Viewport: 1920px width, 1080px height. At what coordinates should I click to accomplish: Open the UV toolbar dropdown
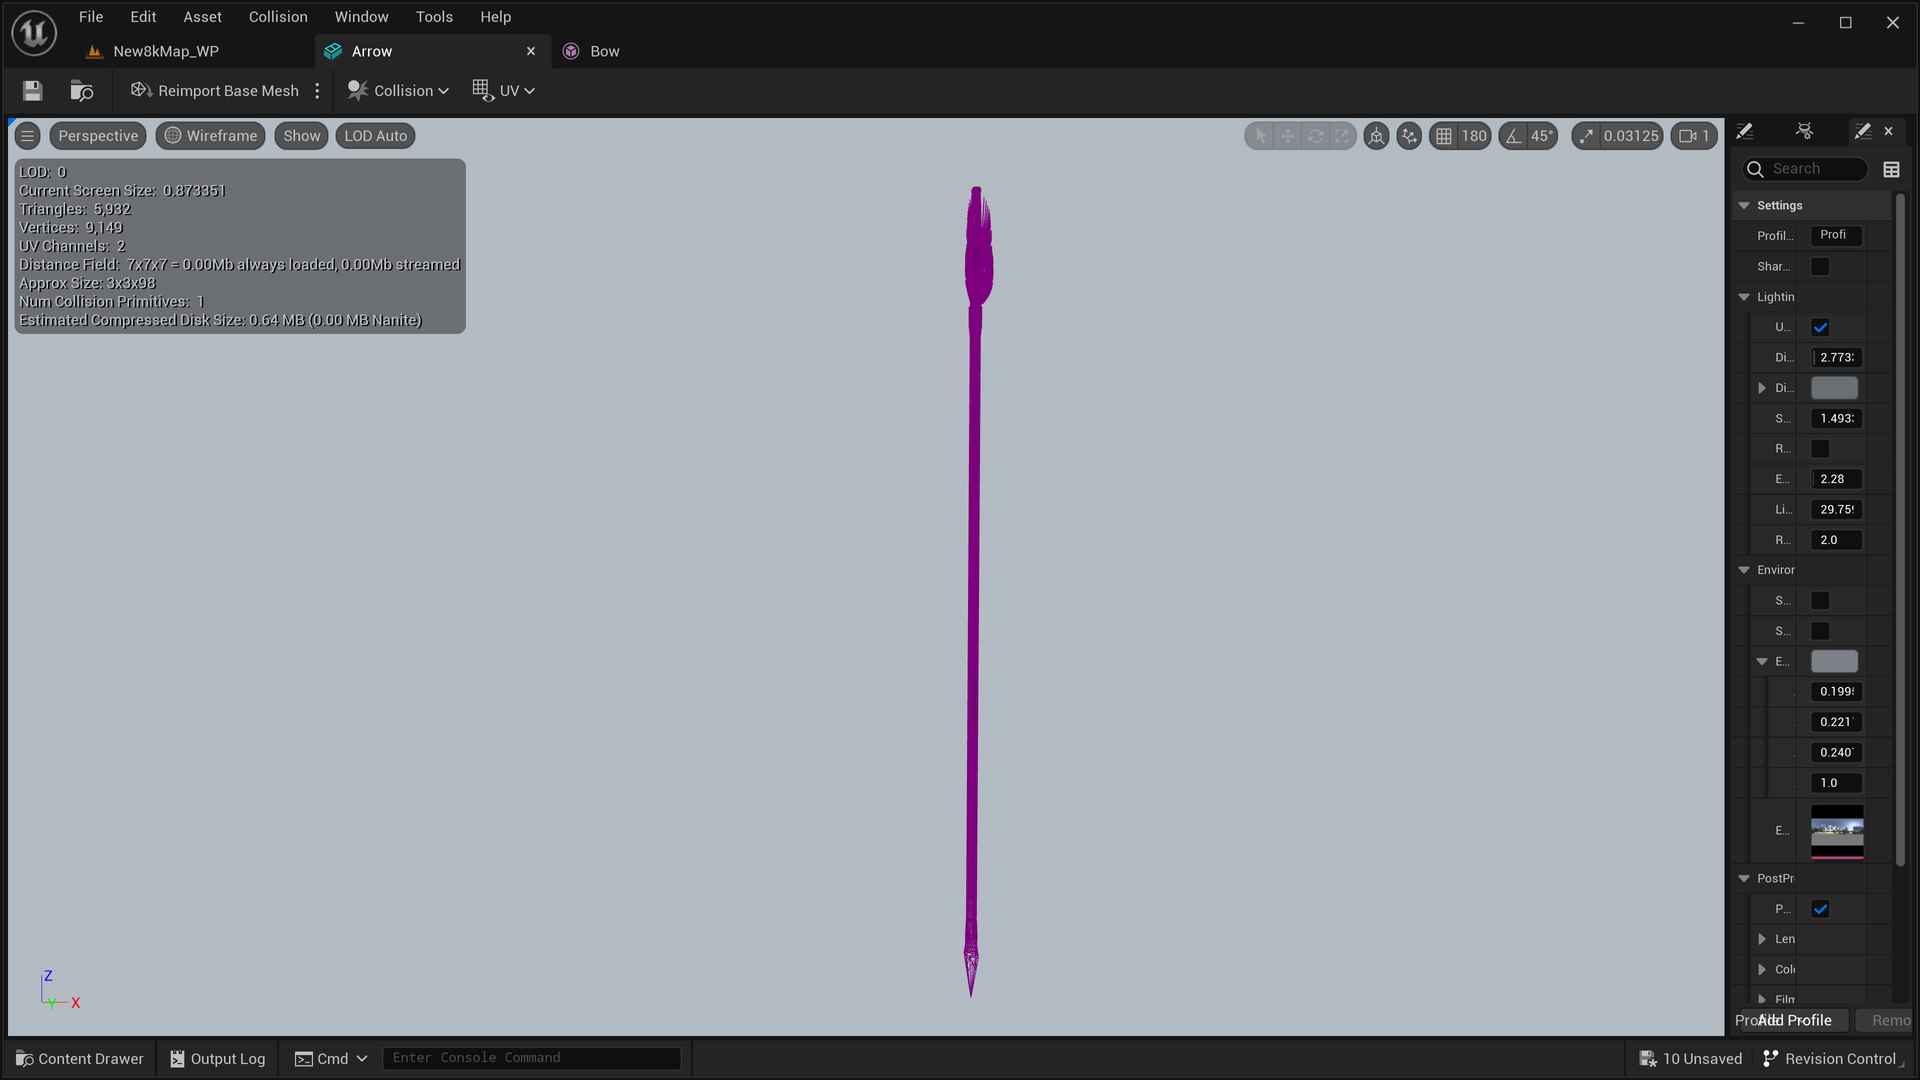(504, 91)
